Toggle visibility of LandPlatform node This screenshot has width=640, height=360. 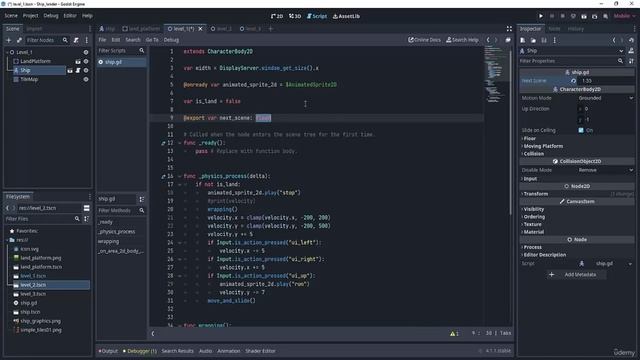[x=86, y=61]
